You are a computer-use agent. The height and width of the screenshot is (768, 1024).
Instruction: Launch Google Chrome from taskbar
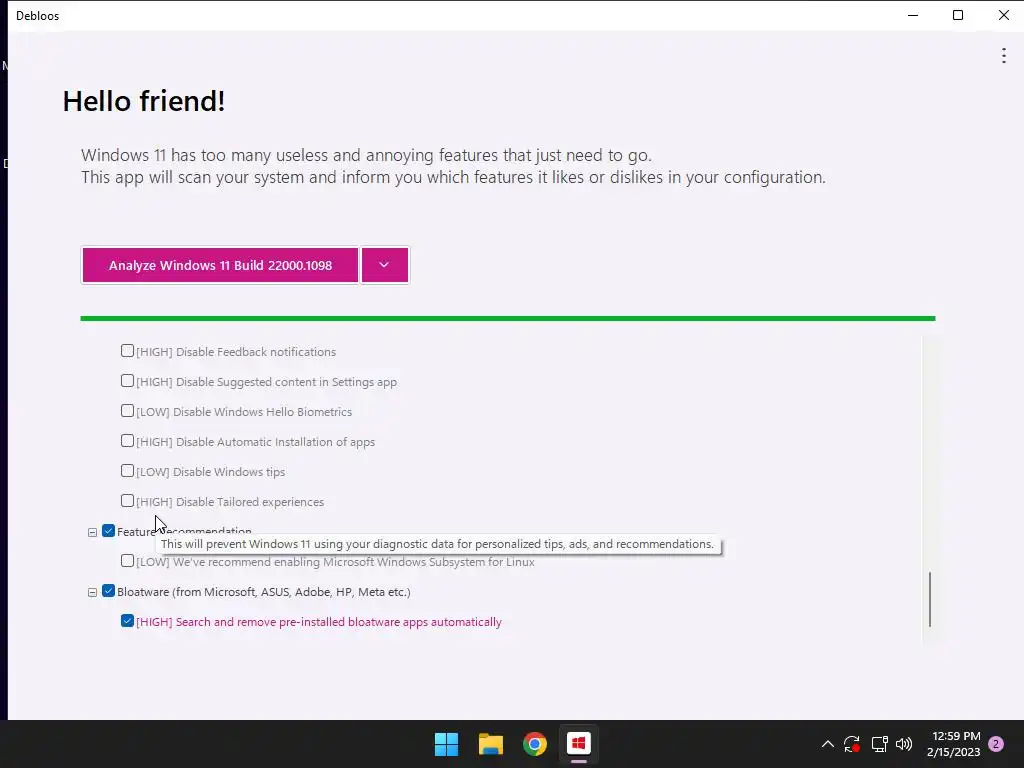click(534, 744)
